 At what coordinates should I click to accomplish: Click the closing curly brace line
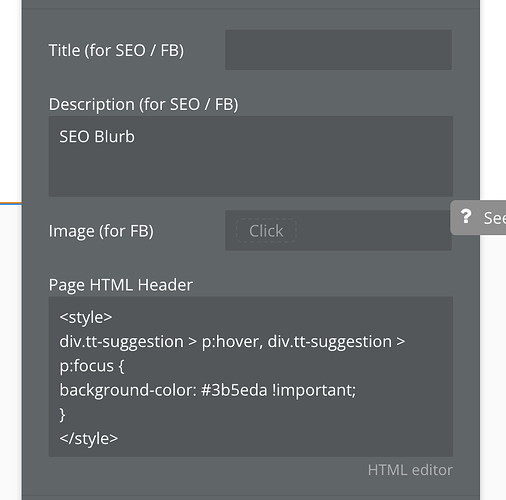pyautogui.click(x=62, y=415)
